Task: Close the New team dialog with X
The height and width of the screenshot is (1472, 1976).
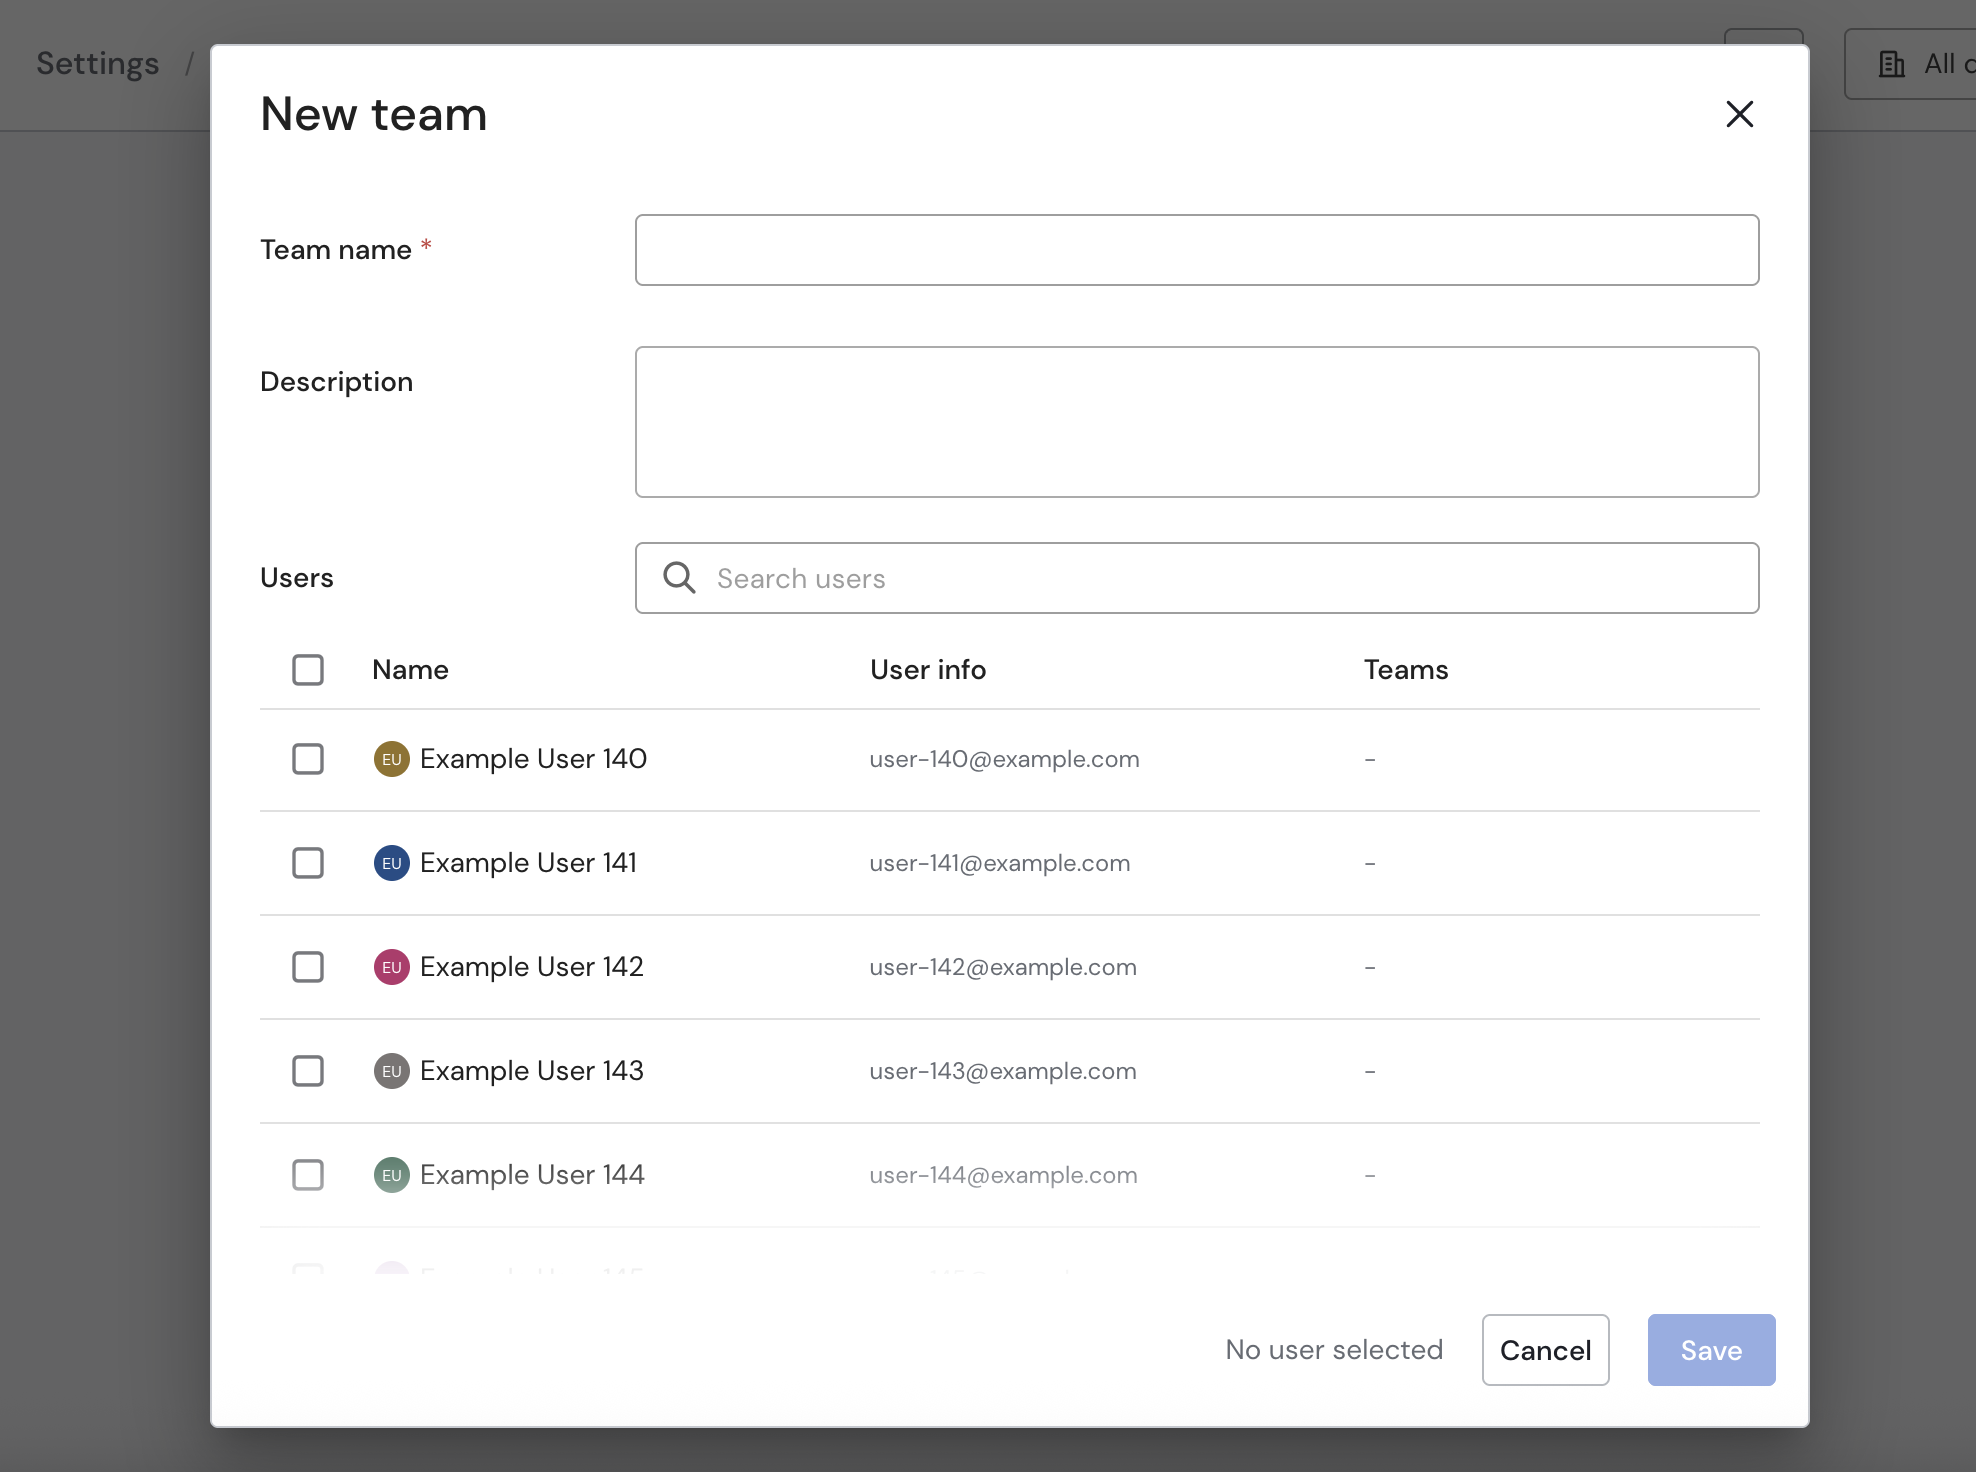Action: pyautogui.click(x=1739, y=114)
